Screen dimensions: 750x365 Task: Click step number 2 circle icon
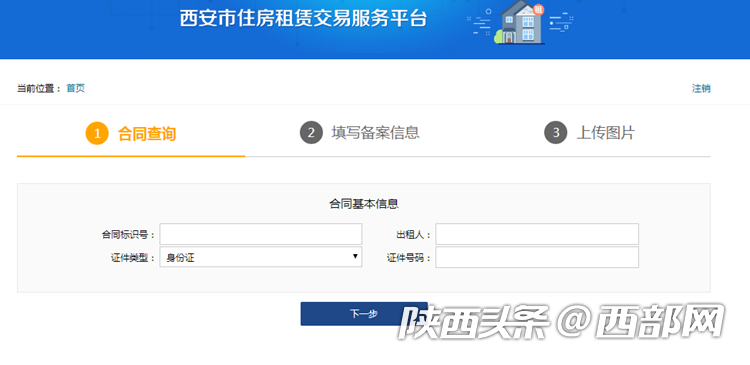click(311, 133)
